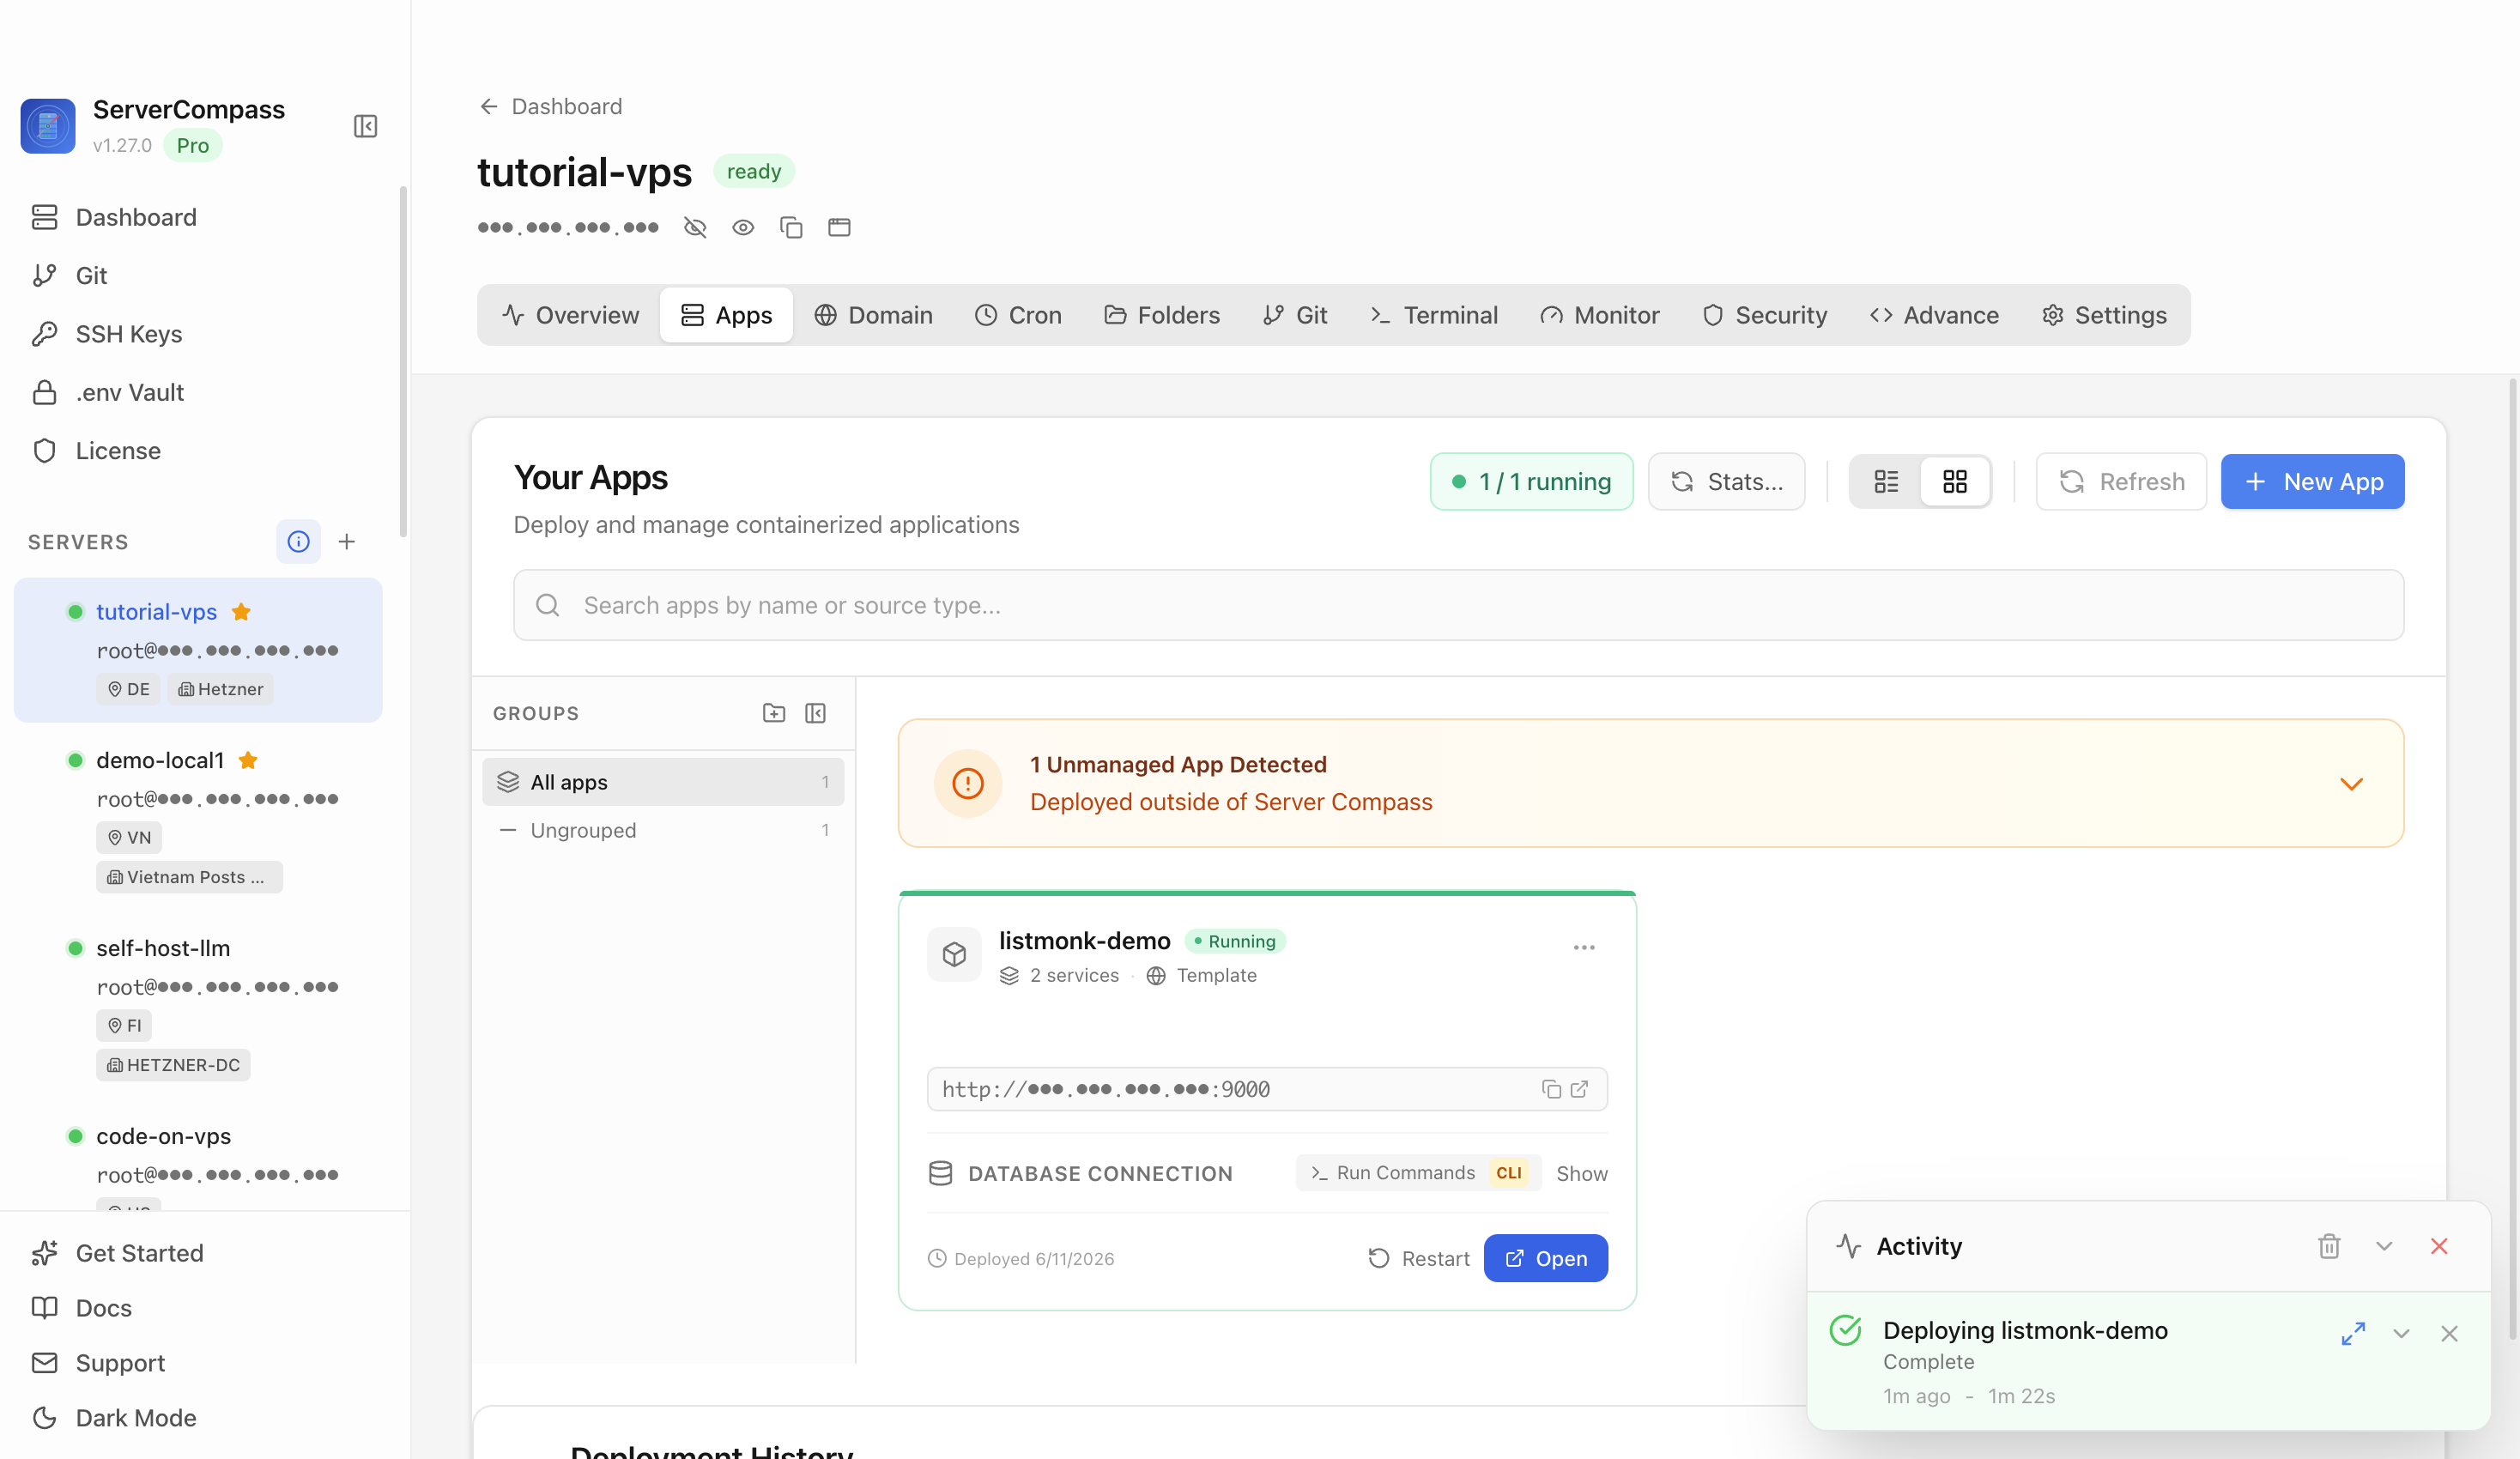Viewport: 2520px width, 1459px height.
Task: Select the tutorial-vps server
Action: 198,650
